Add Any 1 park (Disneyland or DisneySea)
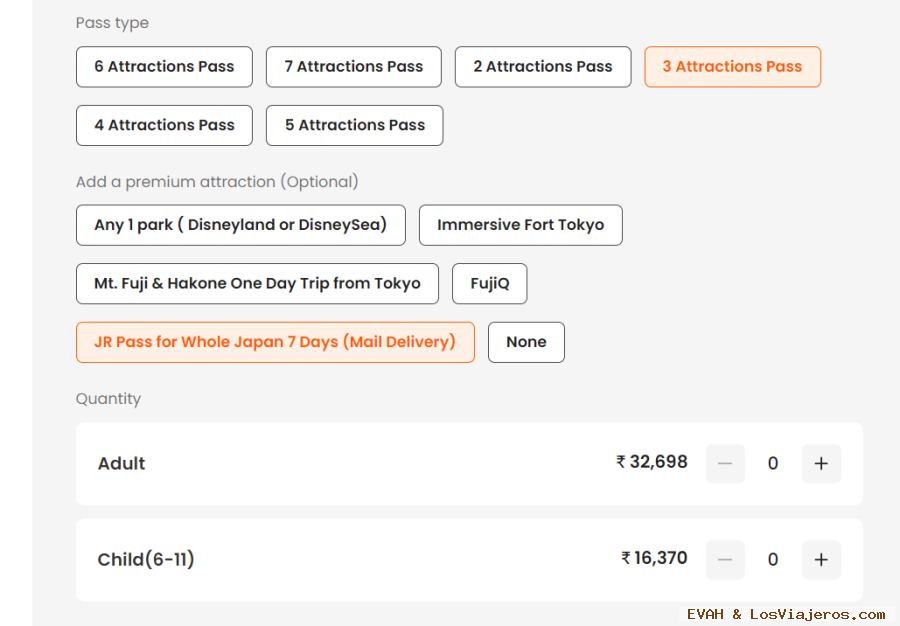Image resolution: width=900 pixels, height=626 pixels. 240,225
